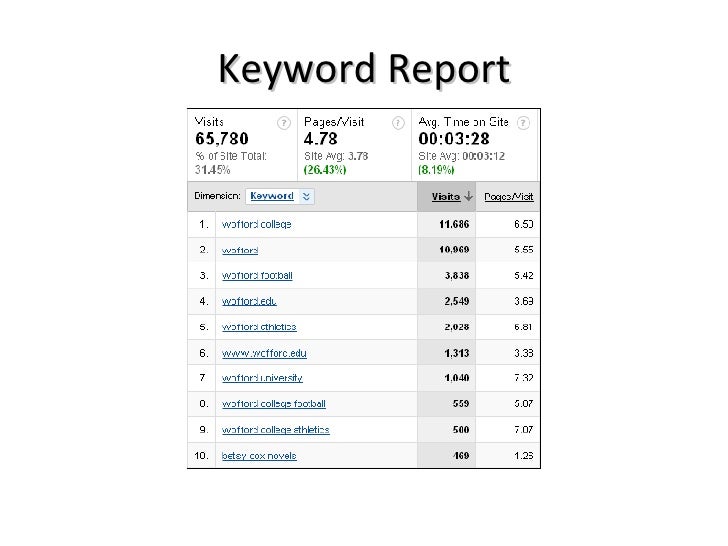The width and height of the screenshot is (728, 546).
Task: Select the 31.45% site total value
Action: (x=212, y=170)
